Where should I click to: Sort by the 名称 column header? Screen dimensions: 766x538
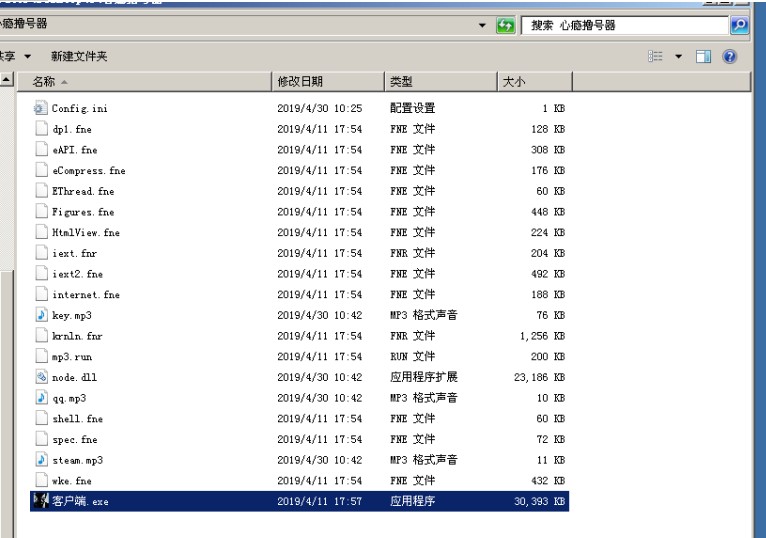[145, 82]
